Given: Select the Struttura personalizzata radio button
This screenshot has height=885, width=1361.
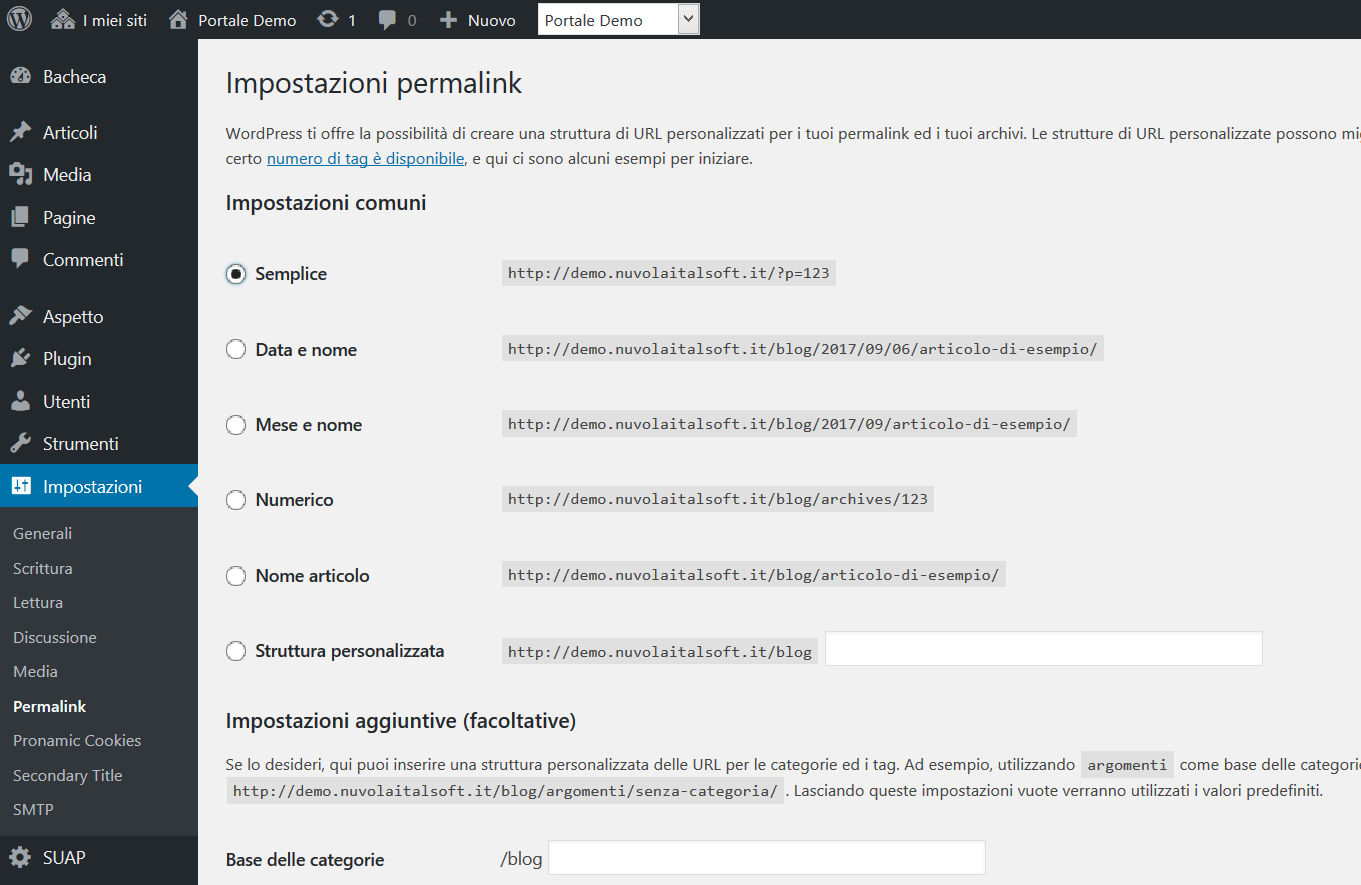Looking at the screenshot, I should pyautogui.click(x=236, y=651).
